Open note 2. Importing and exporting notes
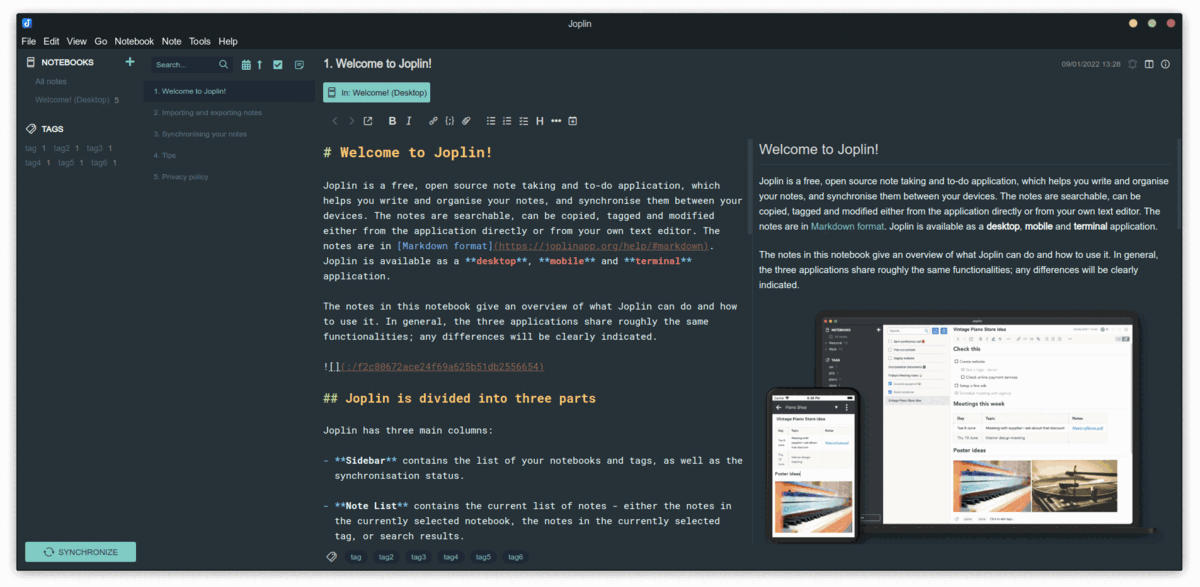1200x587 pixels. click(x=230, y=113)
